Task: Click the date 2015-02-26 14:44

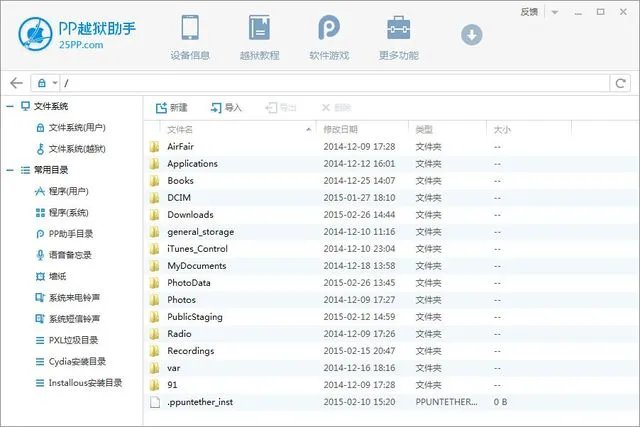Action: coord(359,215)
